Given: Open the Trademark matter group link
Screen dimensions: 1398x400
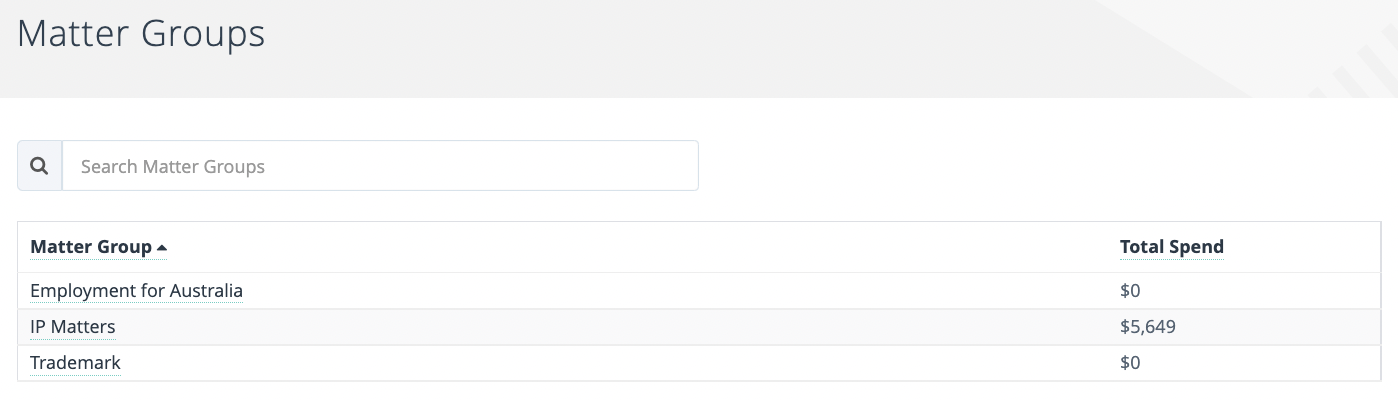Looking at the screenshot, I should pyautogui.click(x=75, y=363).
